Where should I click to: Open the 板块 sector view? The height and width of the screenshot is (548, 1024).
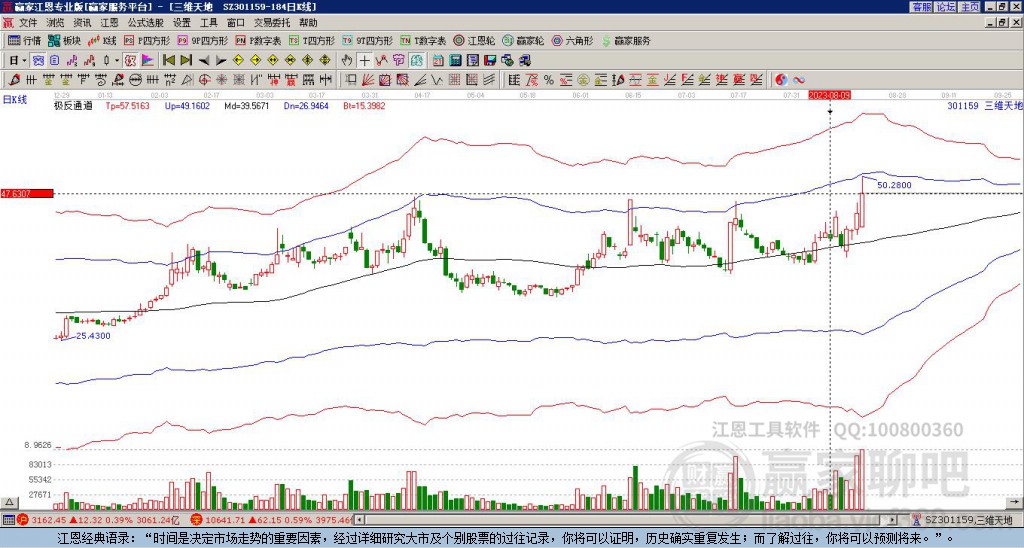(x=65, y=40)
